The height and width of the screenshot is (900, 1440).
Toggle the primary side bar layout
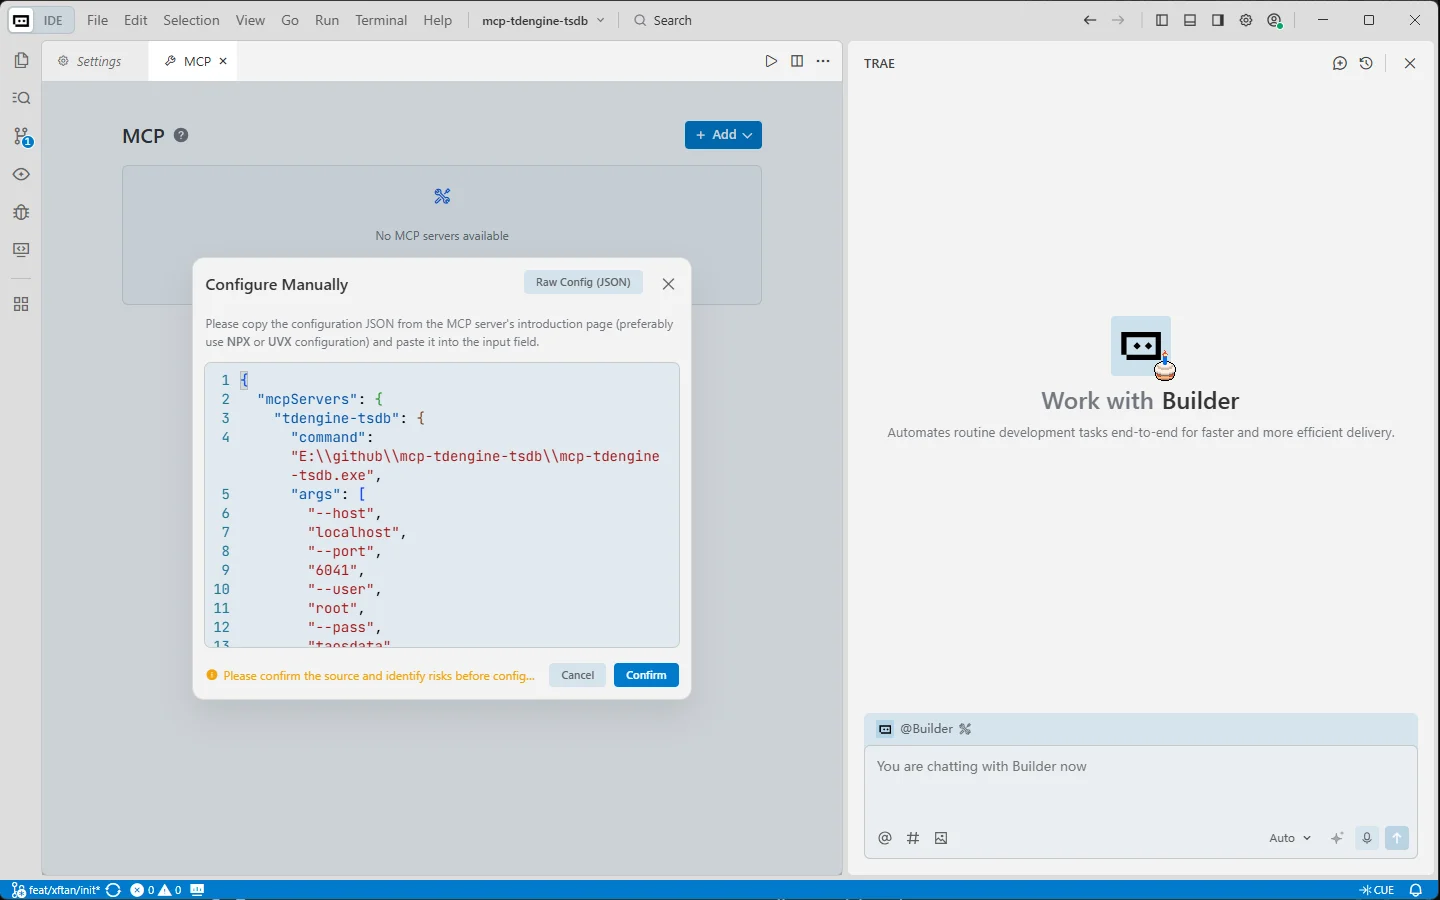[x=1162, y=20]
